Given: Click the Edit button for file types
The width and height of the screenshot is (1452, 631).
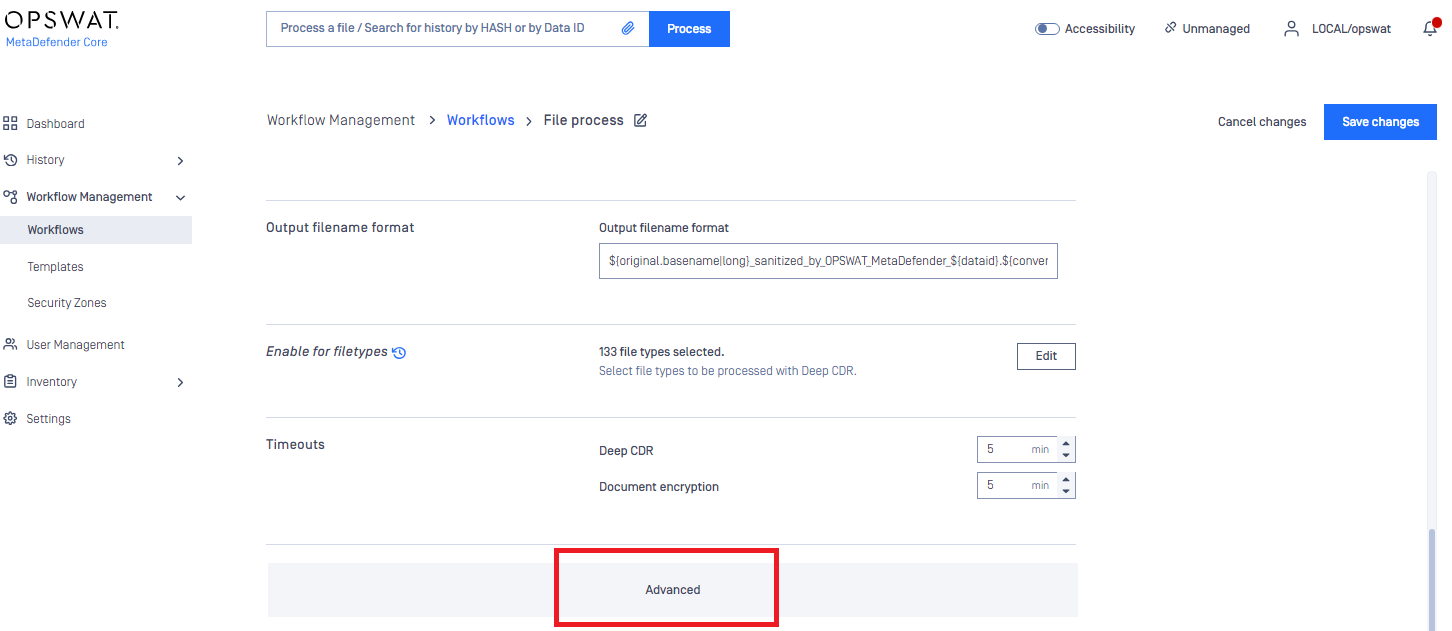Looking at the screenshot, I should pos(1046,356).
